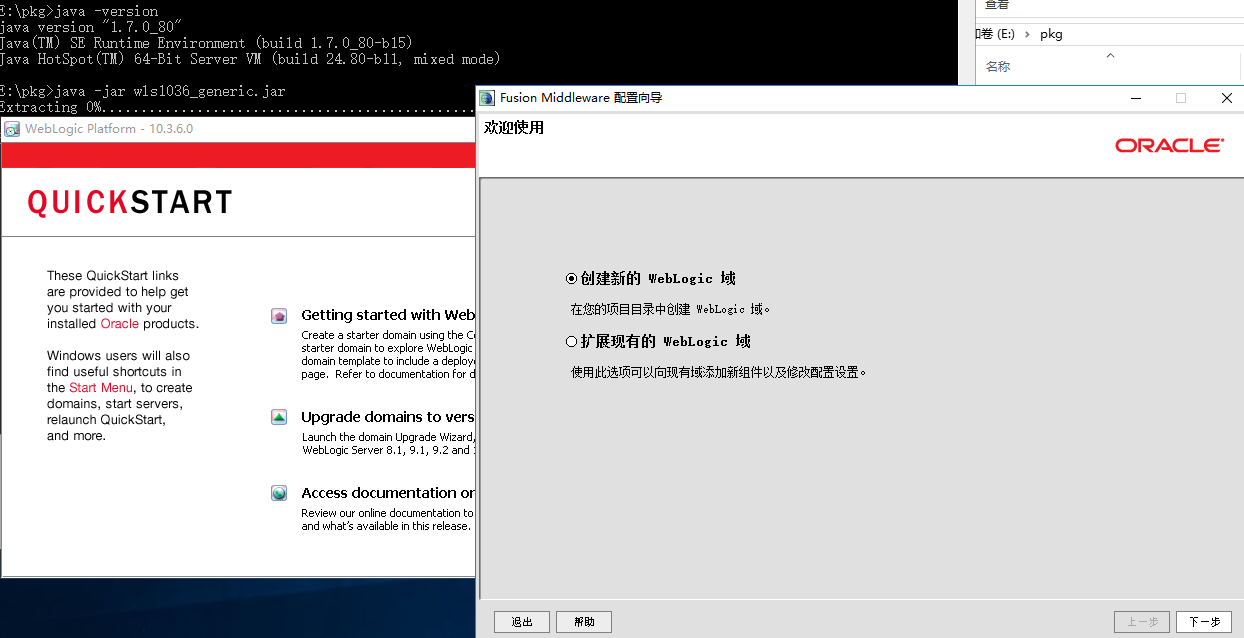Select the extend existing WebLogic domain option
The height and width of the screenshot is (638, 1244).
coord(572,342)
